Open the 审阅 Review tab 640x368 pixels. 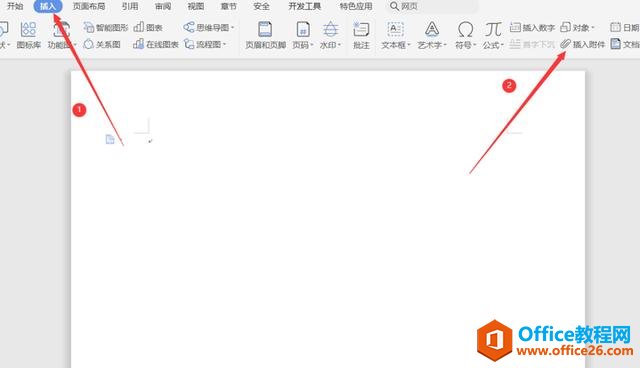tap(163, 6)
